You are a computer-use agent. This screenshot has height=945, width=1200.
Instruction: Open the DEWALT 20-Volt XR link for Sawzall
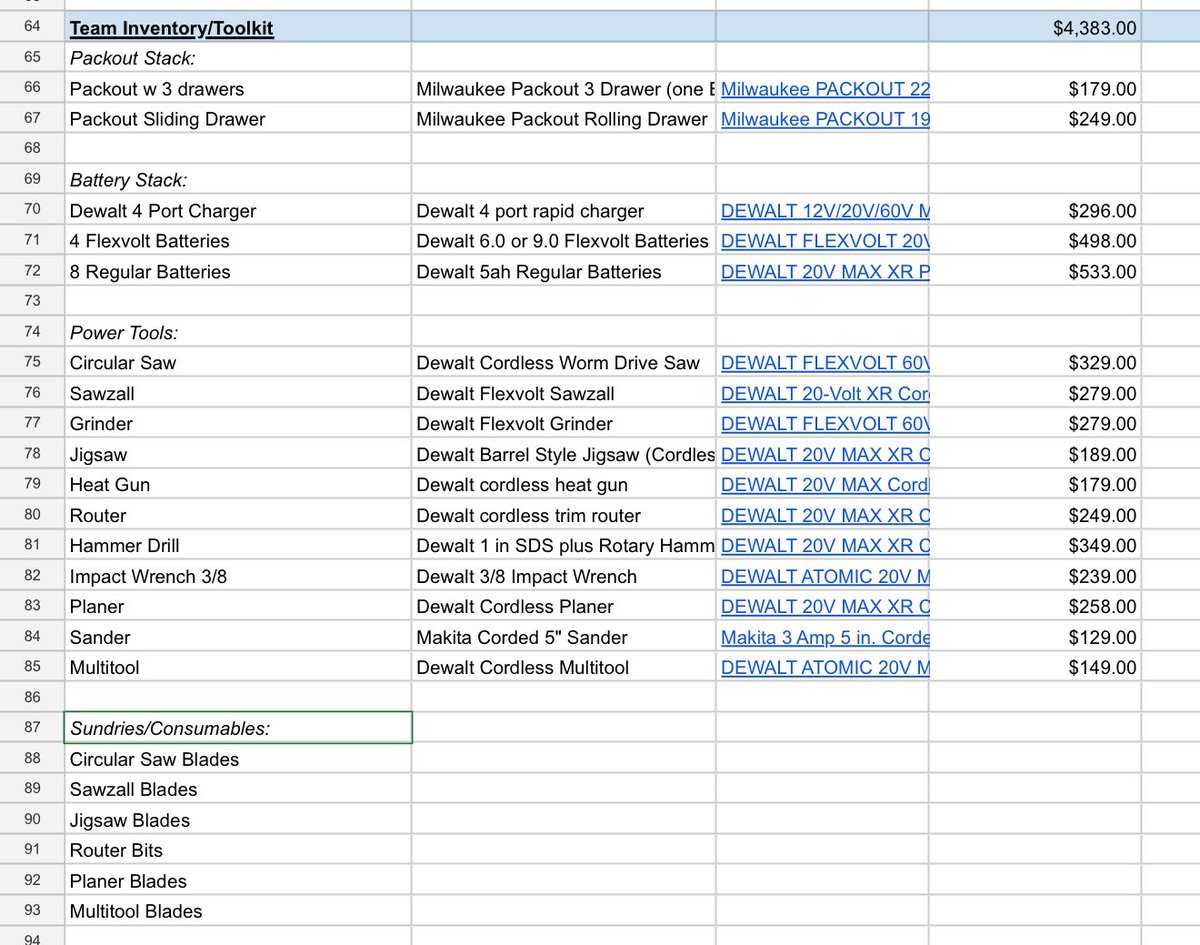tap(824, 394)
